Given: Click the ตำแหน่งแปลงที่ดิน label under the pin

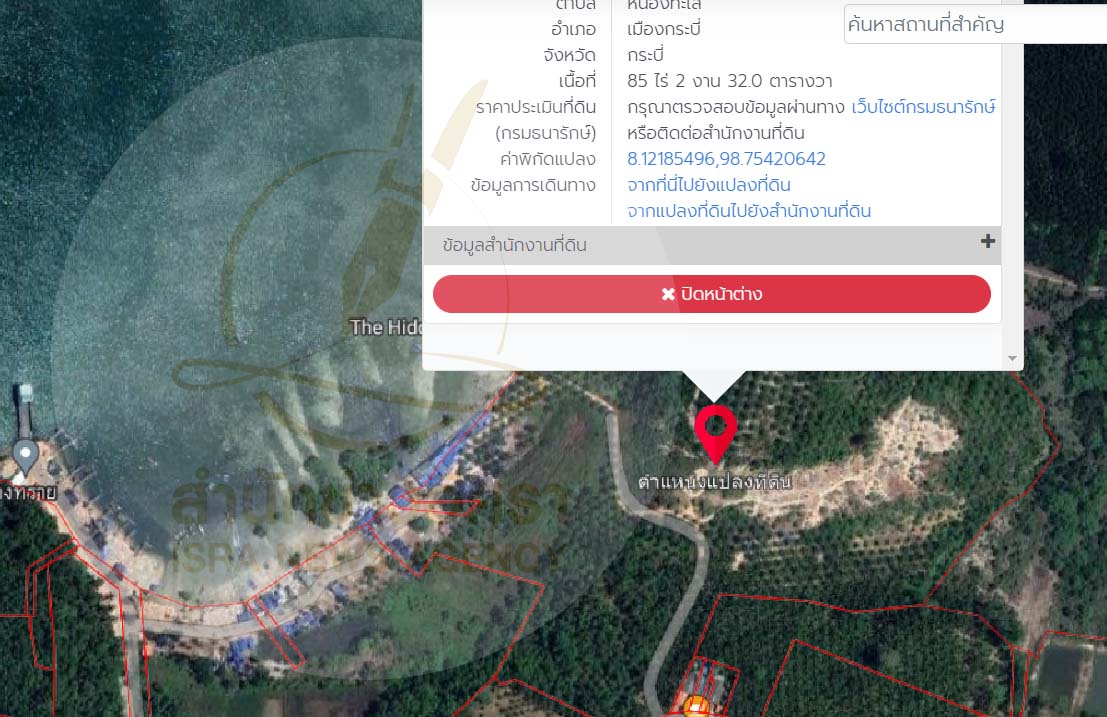Looking at the screenshot, I should 714,482.
